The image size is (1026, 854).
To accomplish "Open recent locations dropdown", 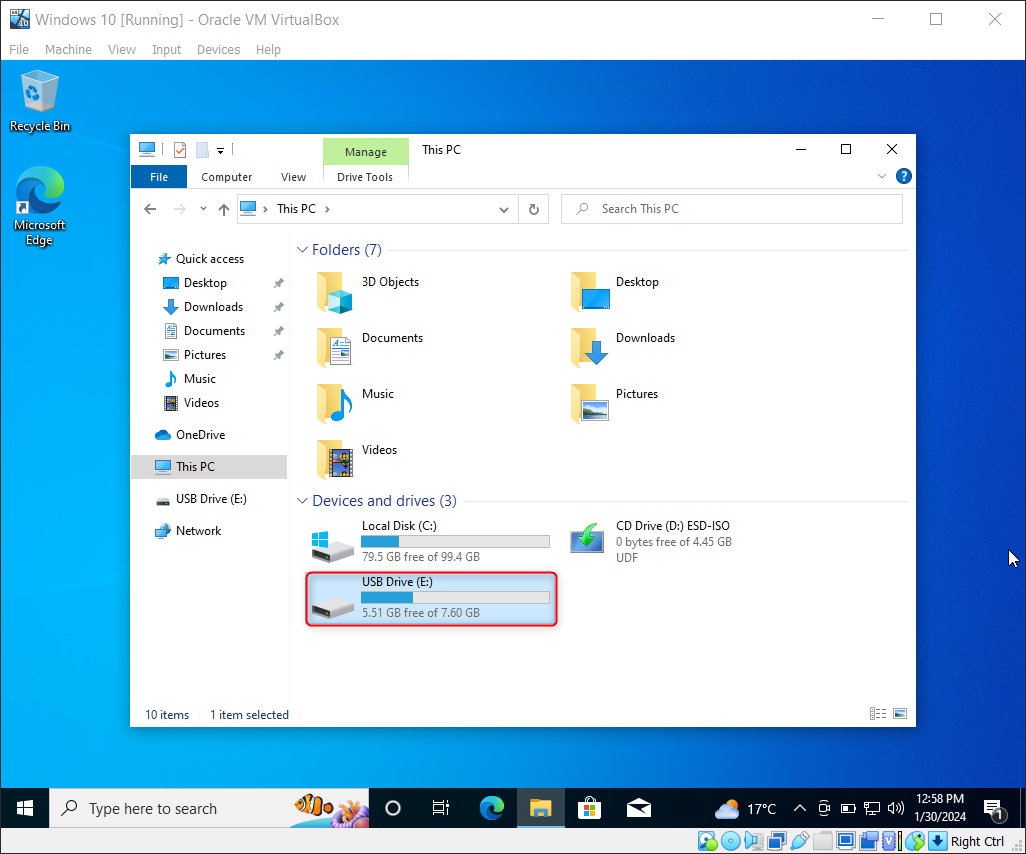I will click(203, 209).
